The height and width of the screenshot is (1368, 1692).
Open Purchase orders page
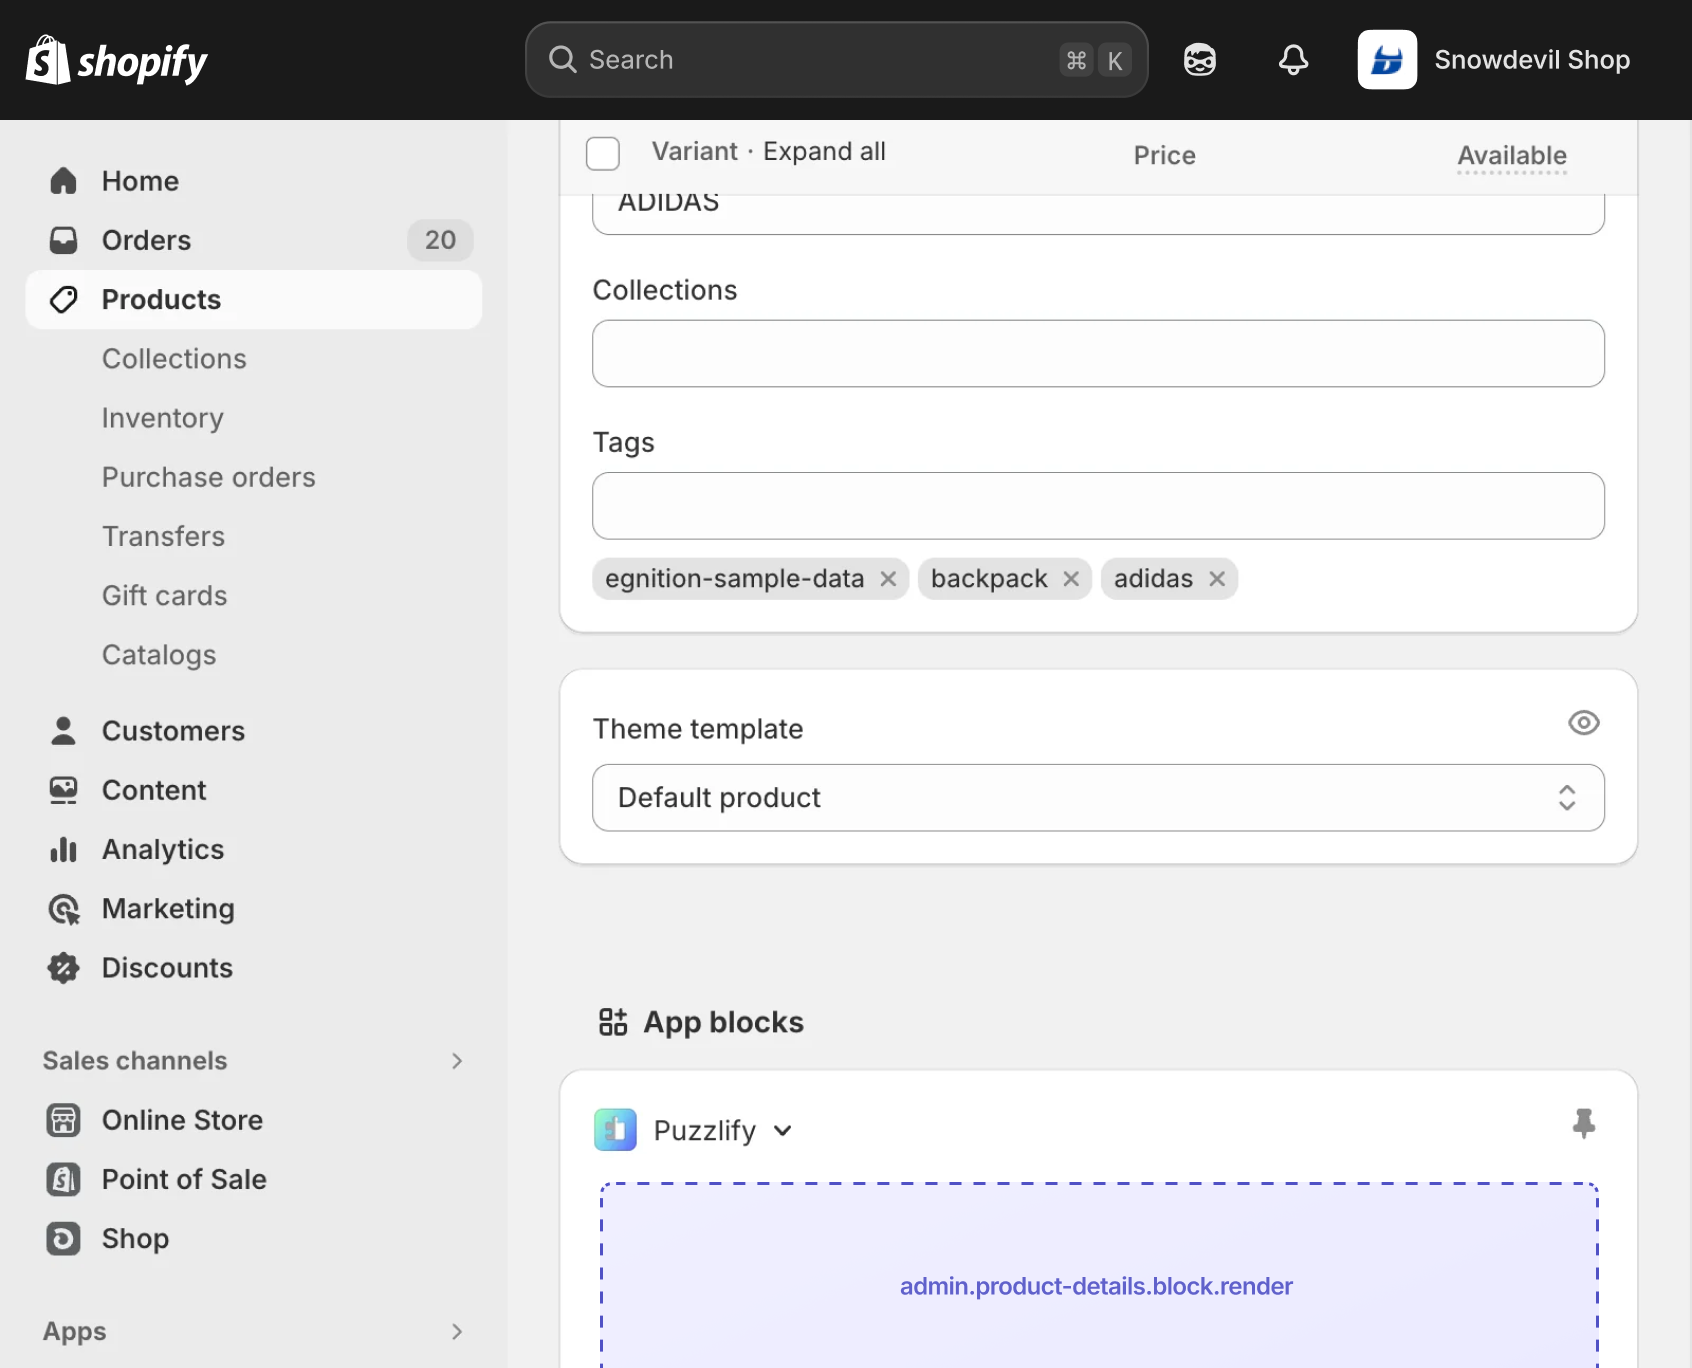[x=209, y=477]
